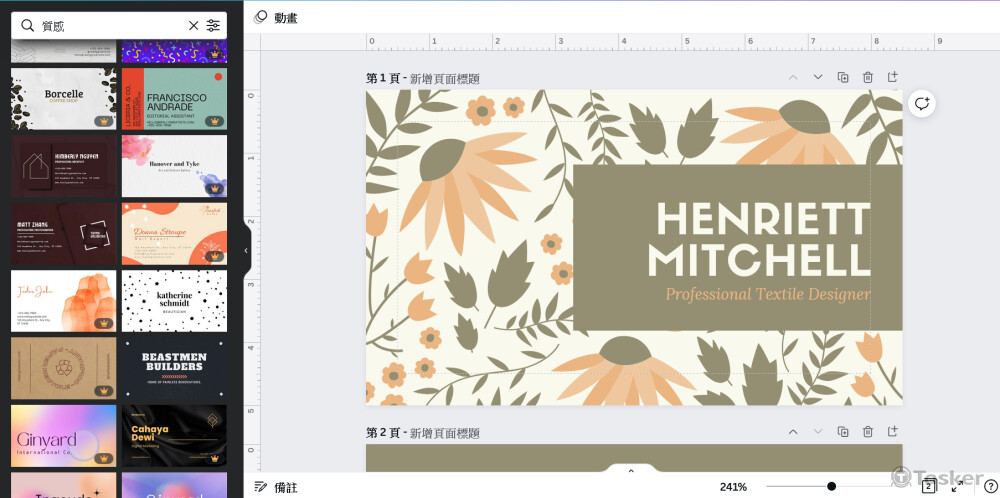Viewport: 1000px width, 498px height.
Task: Click the zoom slider handle
Action: pyautogui.click(x=831, y=487)
